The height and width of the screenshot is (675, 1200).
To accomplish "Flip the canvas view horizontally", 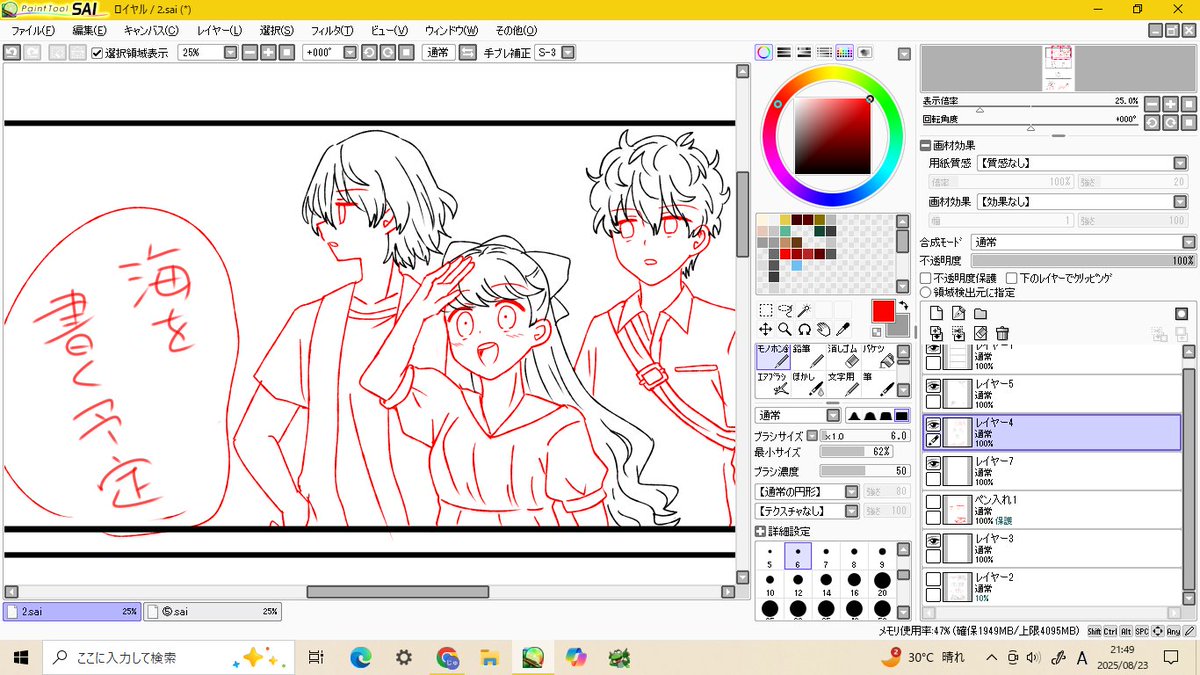I will 466,52.
